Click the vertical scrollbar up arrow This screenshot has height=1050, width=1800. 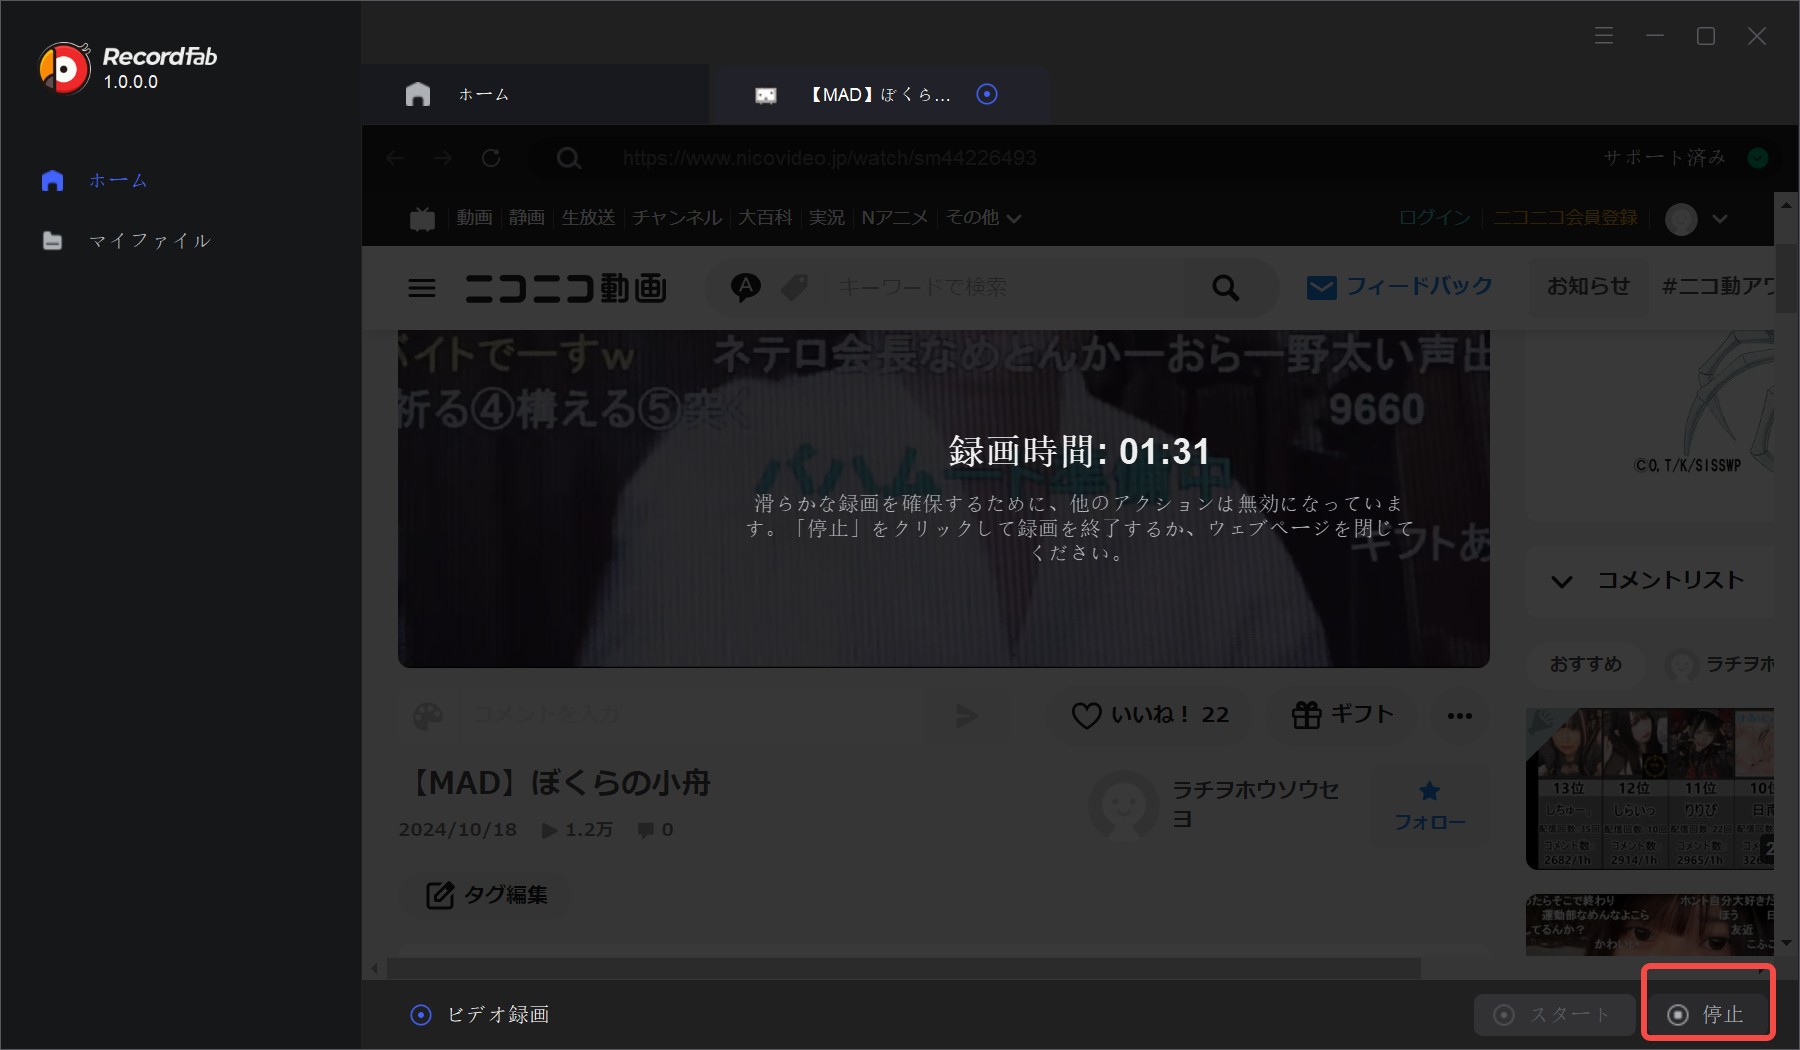pos(1786,204)
